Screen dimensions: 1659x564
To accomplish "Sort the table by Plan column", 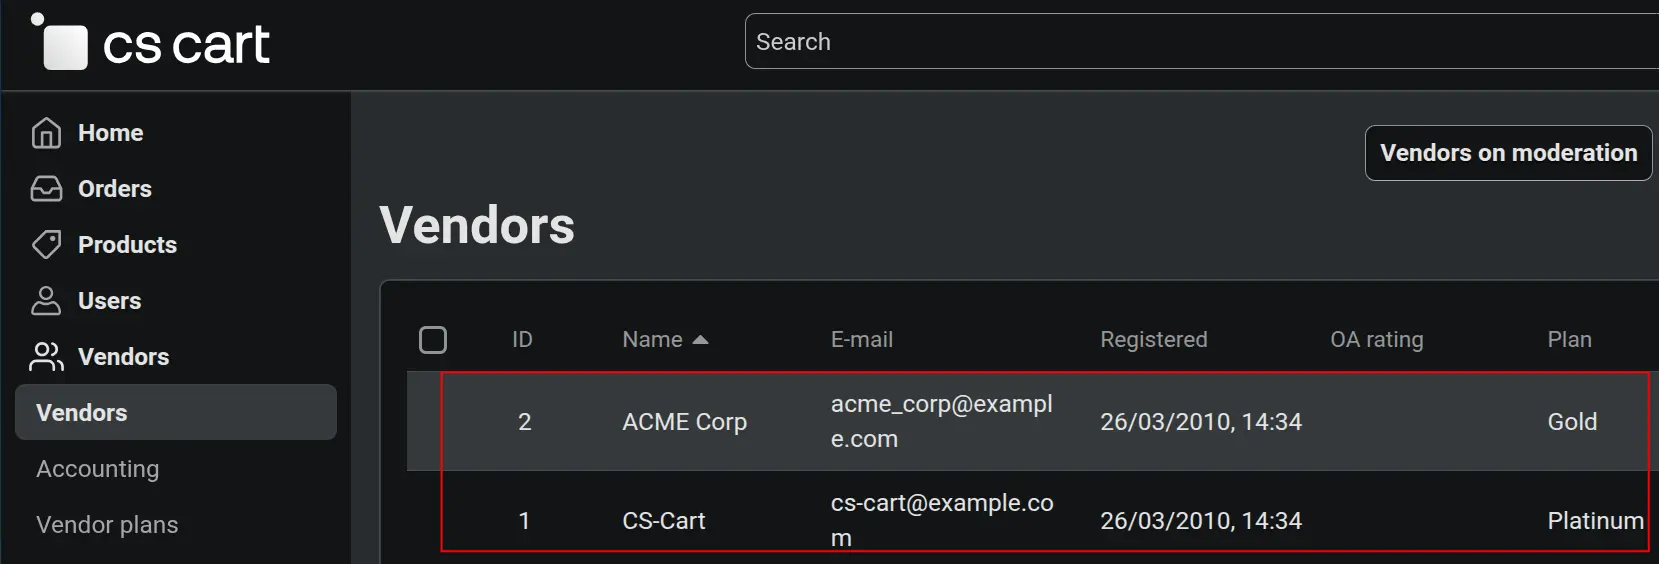I will point(1570,340).
